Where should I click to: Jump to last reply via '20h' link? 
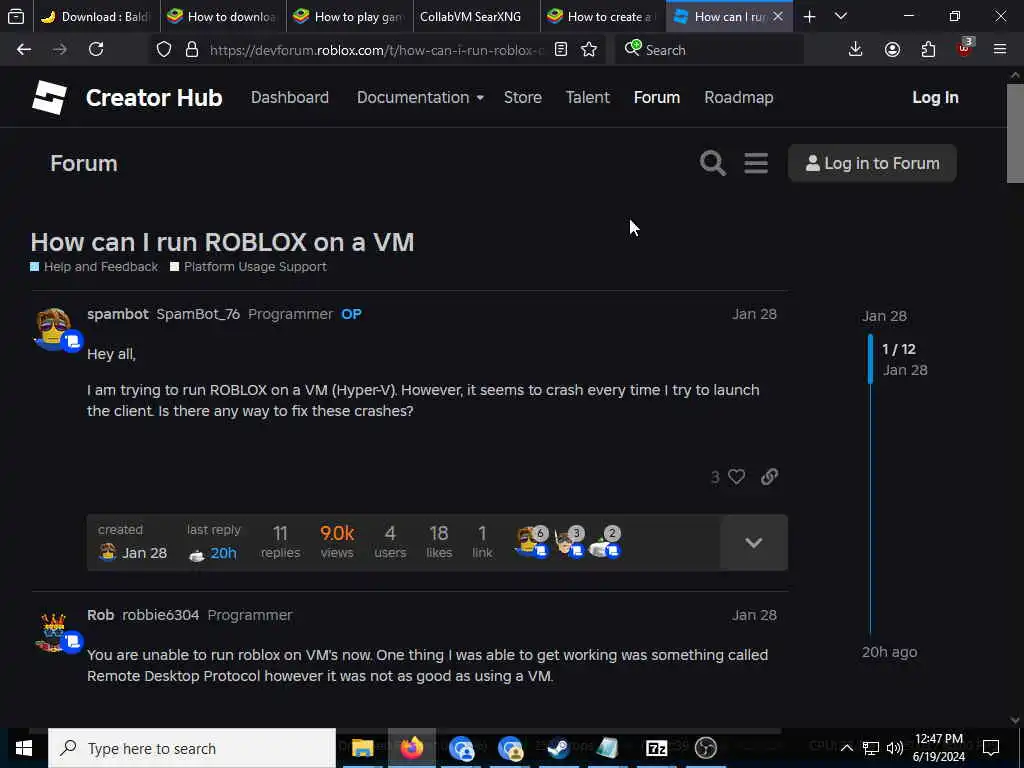pyautogui.click(x=223, y=553)
